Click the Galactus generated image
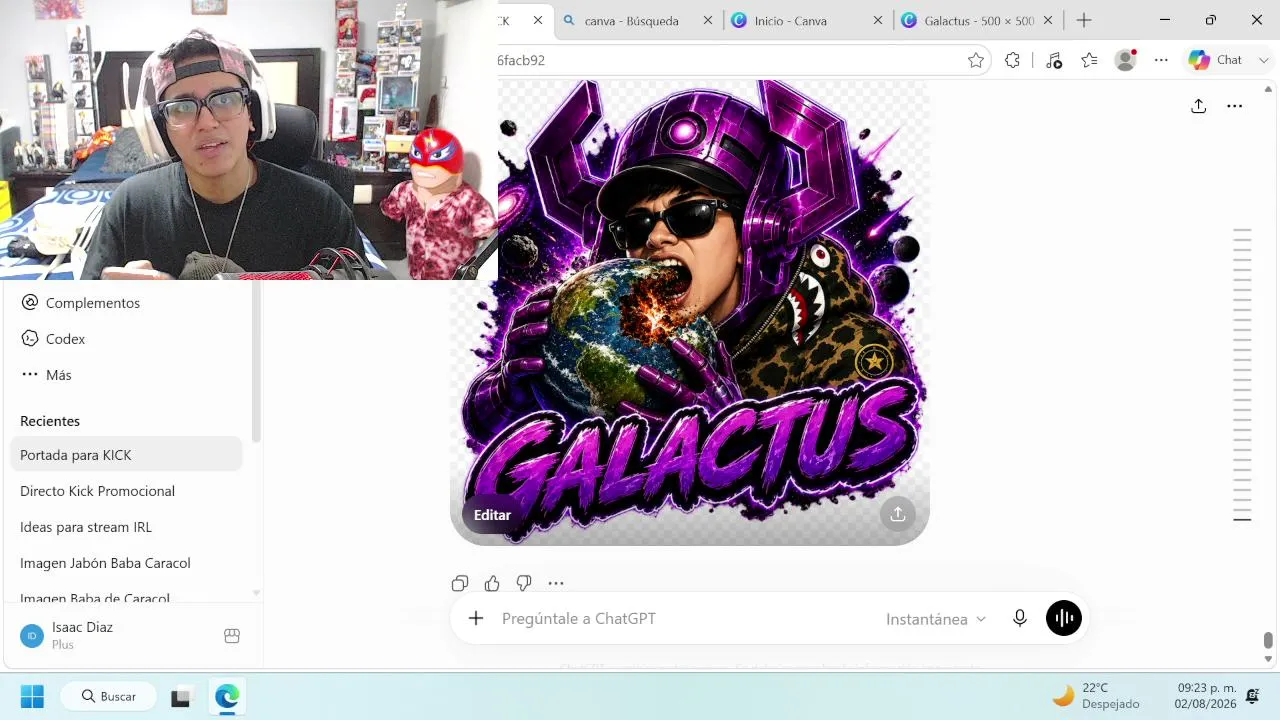Viewport: 1280px width, 720px height. [690, 312]
